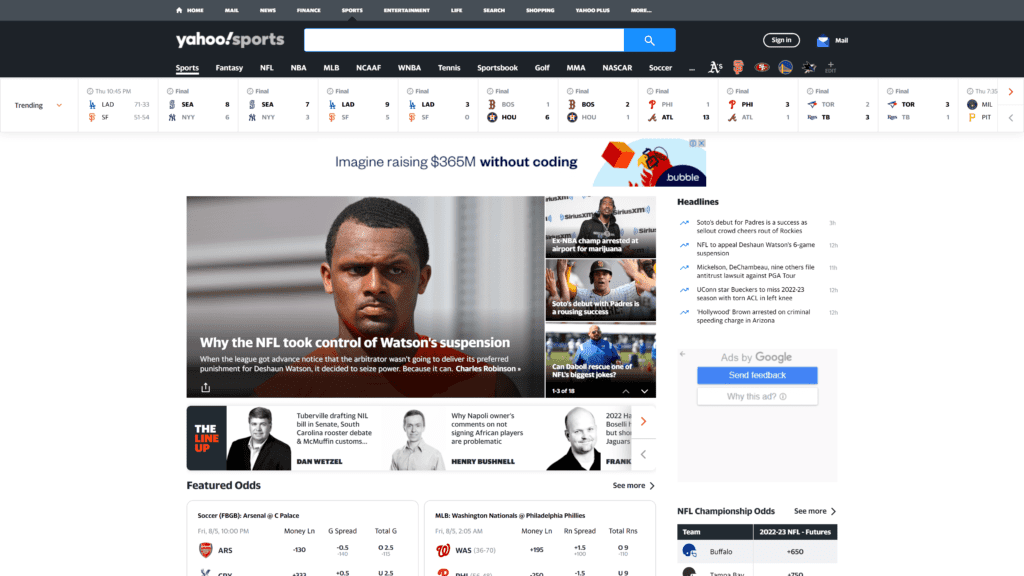Open Henry Bushnell Napoli column

coord(460,438)
